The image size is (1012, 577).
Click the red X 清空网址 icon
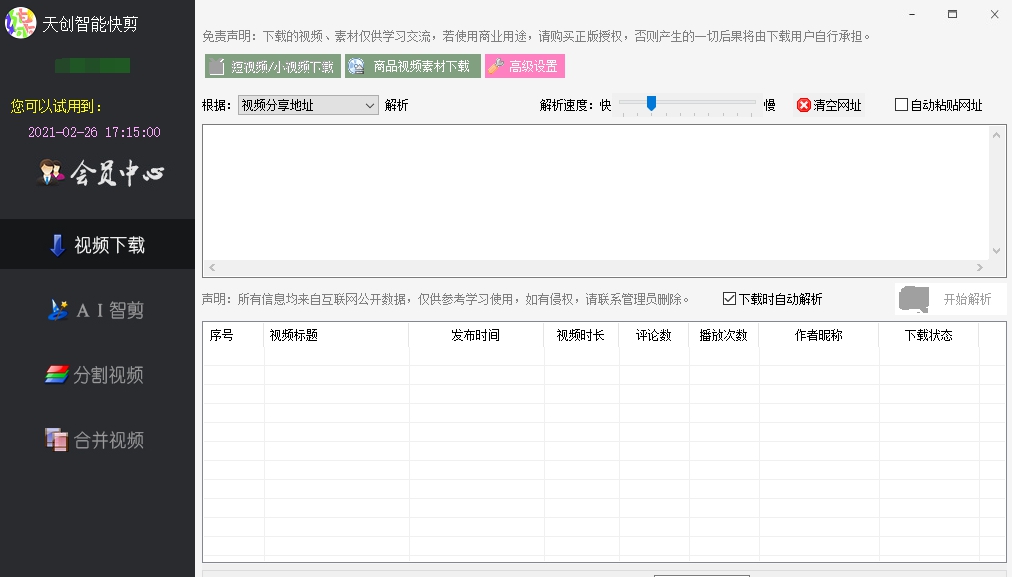[x=803, y=105]
